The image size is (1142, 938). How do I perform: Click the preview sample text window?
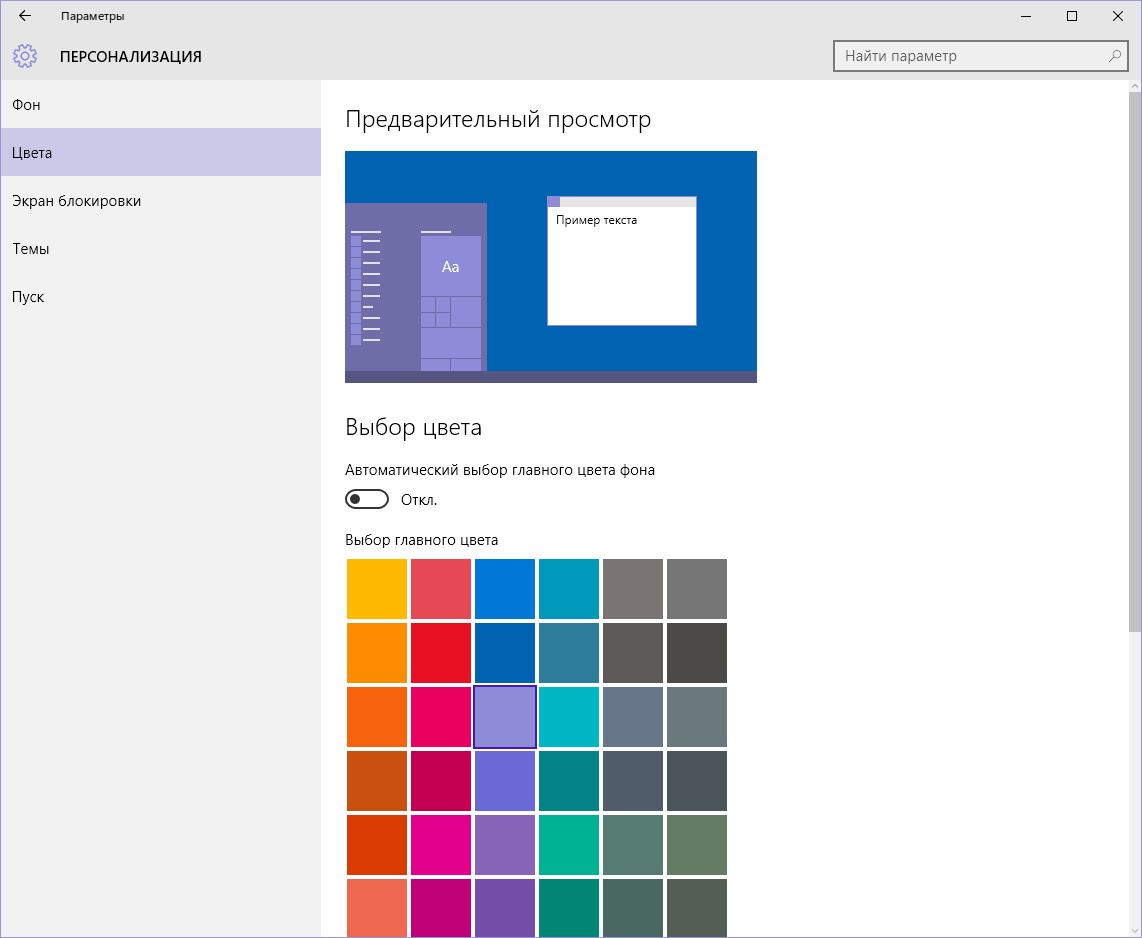click(621, 261)
